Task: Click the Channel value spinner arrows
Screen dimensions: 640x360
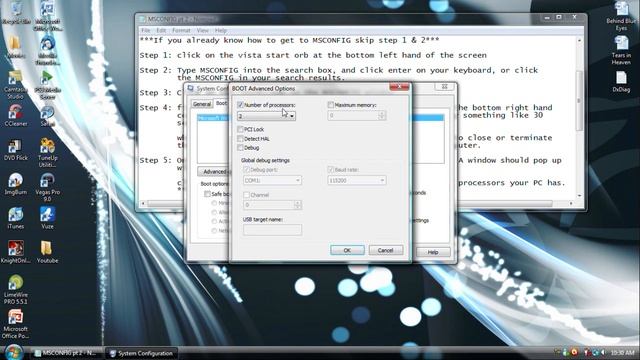Action: [x=298, y=204]
